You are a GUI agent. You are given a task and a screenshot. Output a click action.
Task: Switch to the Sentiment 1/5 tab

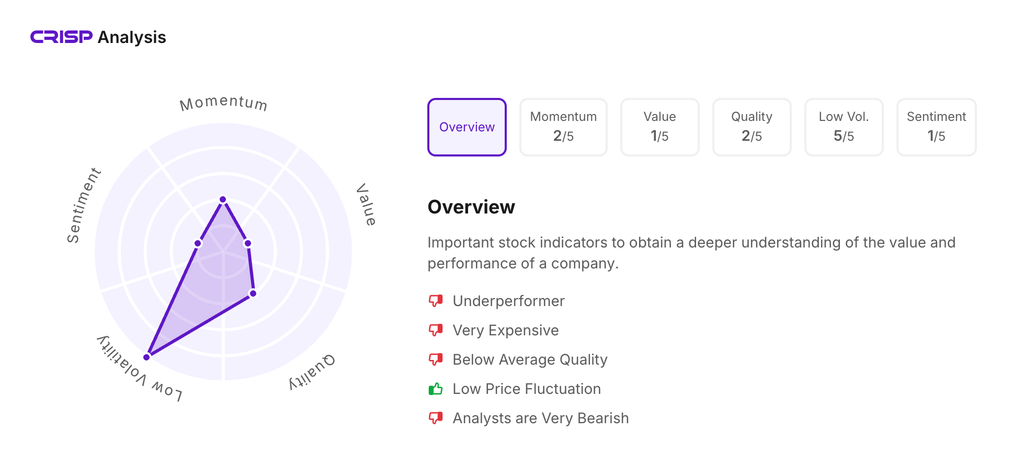[936, 127]
